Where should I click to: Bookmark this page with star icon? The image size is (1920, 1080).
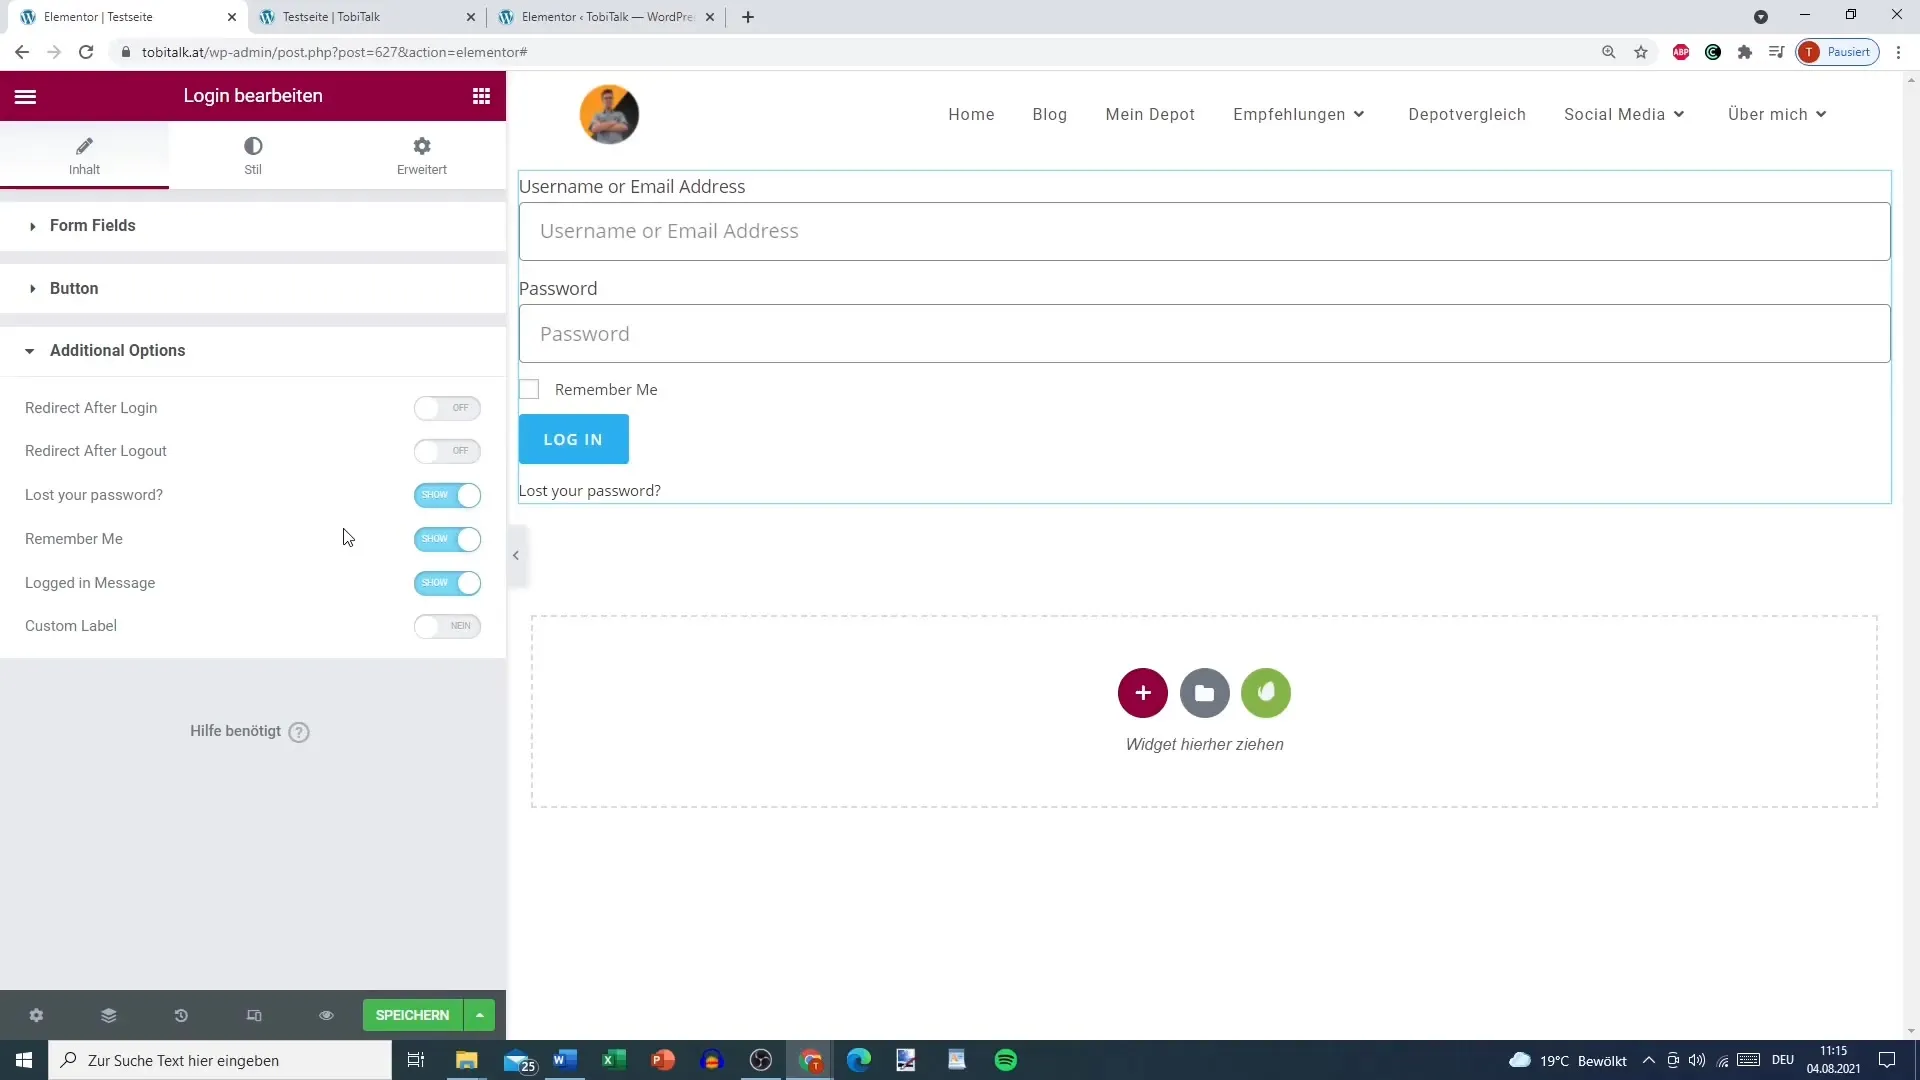(x=1641, y=52)
